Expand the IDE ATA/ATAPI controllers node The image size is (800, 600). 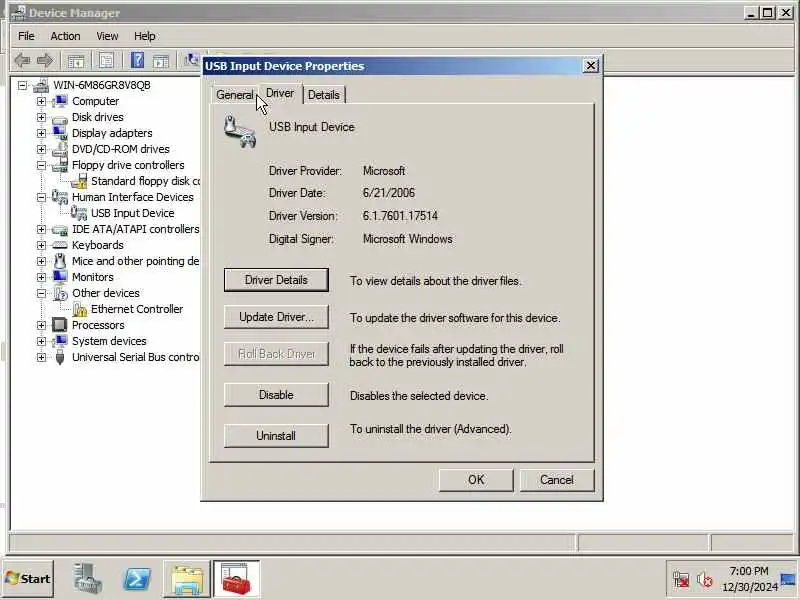[x=41, y=229]
